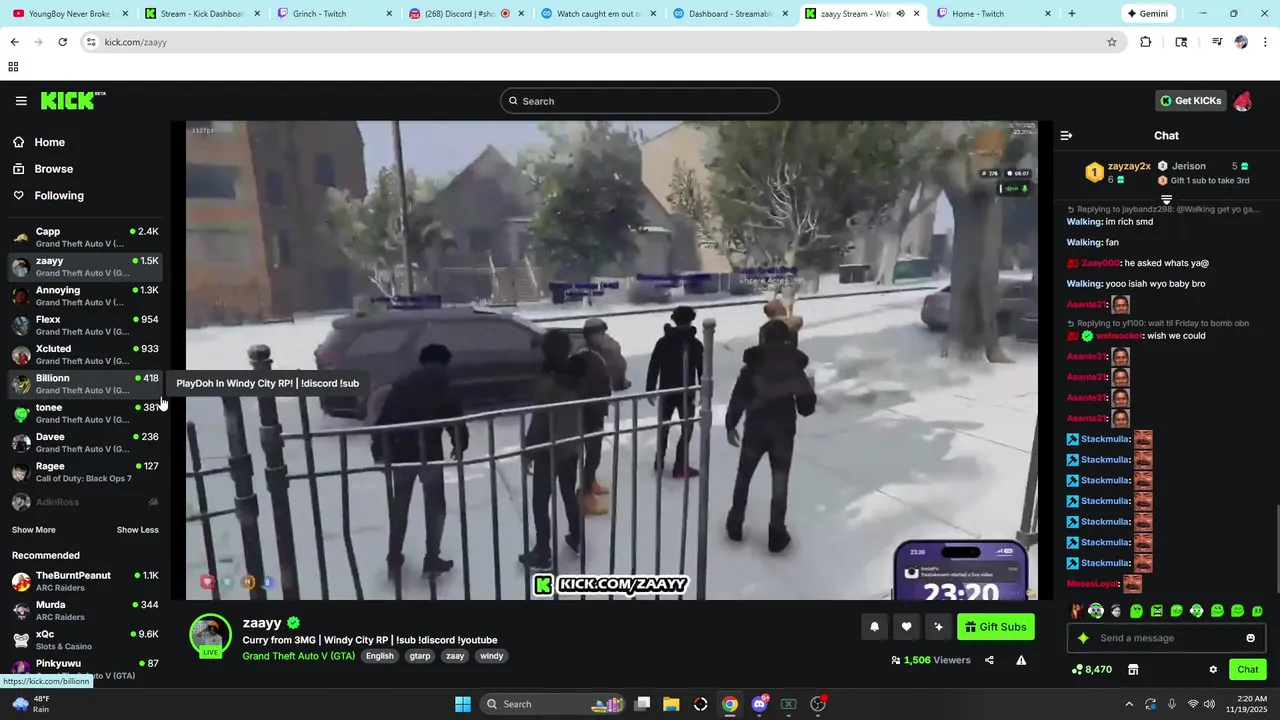Click the windy tag

point(491,656)
